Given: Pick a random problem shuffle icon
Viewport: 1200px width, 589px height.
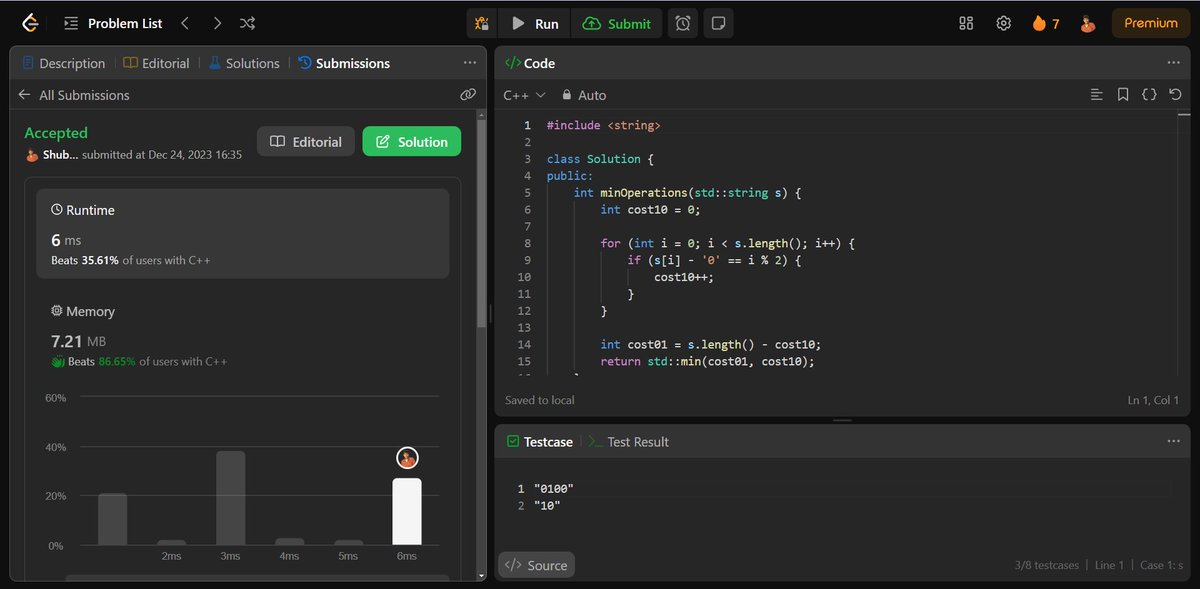Looking at the screenshot, I should pos(247,23).
